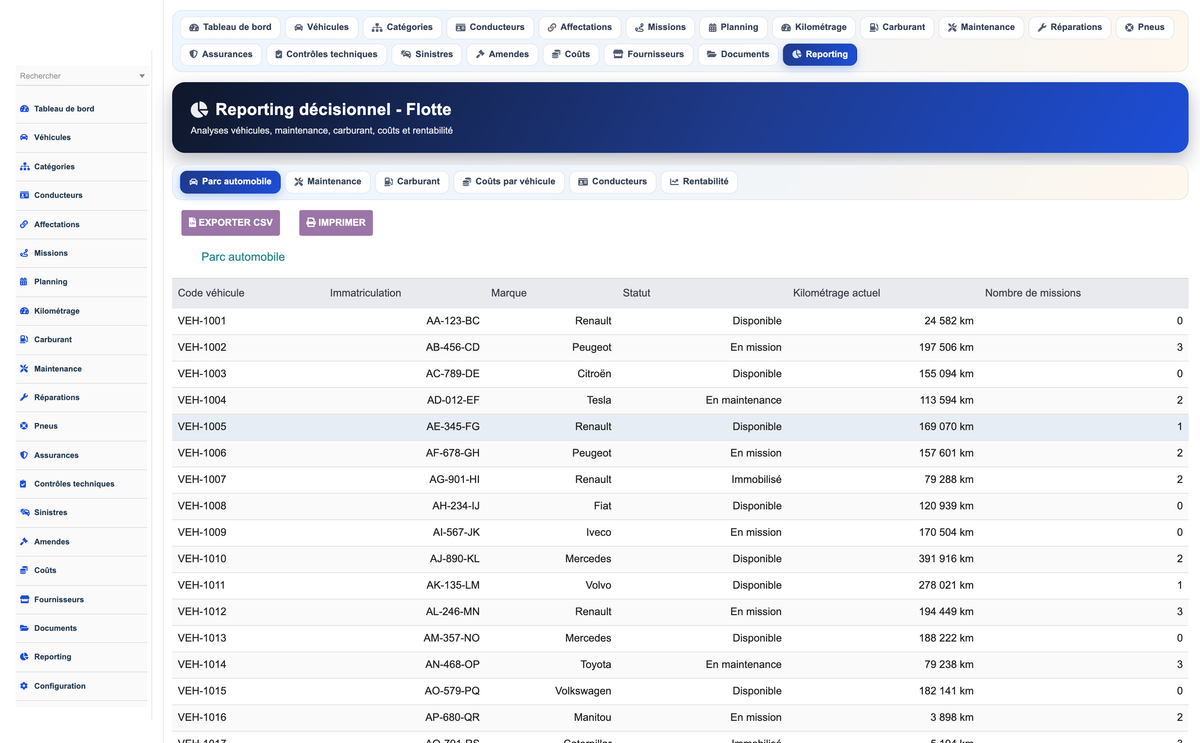Viewport: 1200px width, 743px height.
Task: Open the Missions tab in top navigation
Action: click(659, 27)
